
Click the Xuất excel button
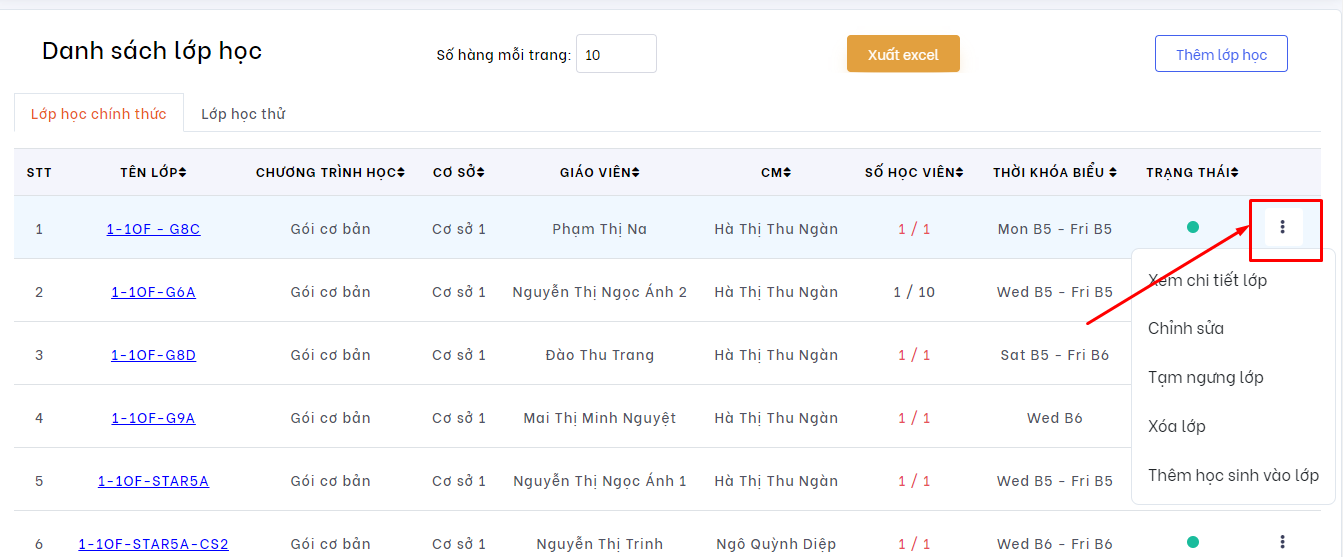[903, 54]
